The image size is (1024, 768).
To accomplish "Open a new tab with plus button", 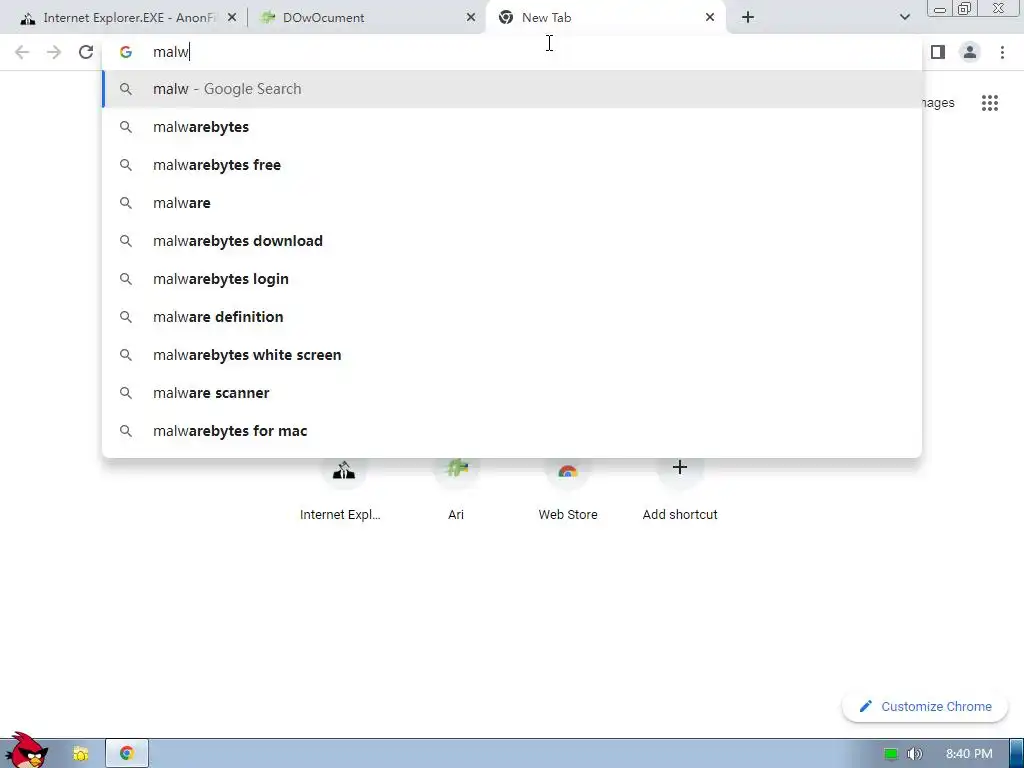I will point(748,18).
